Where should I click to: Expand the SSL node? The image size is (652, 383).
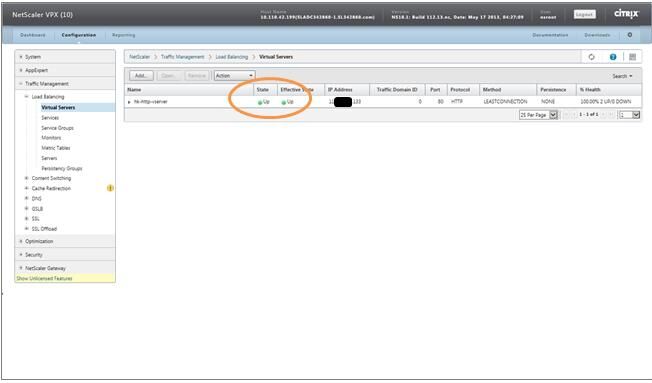(x=27, y=219)
